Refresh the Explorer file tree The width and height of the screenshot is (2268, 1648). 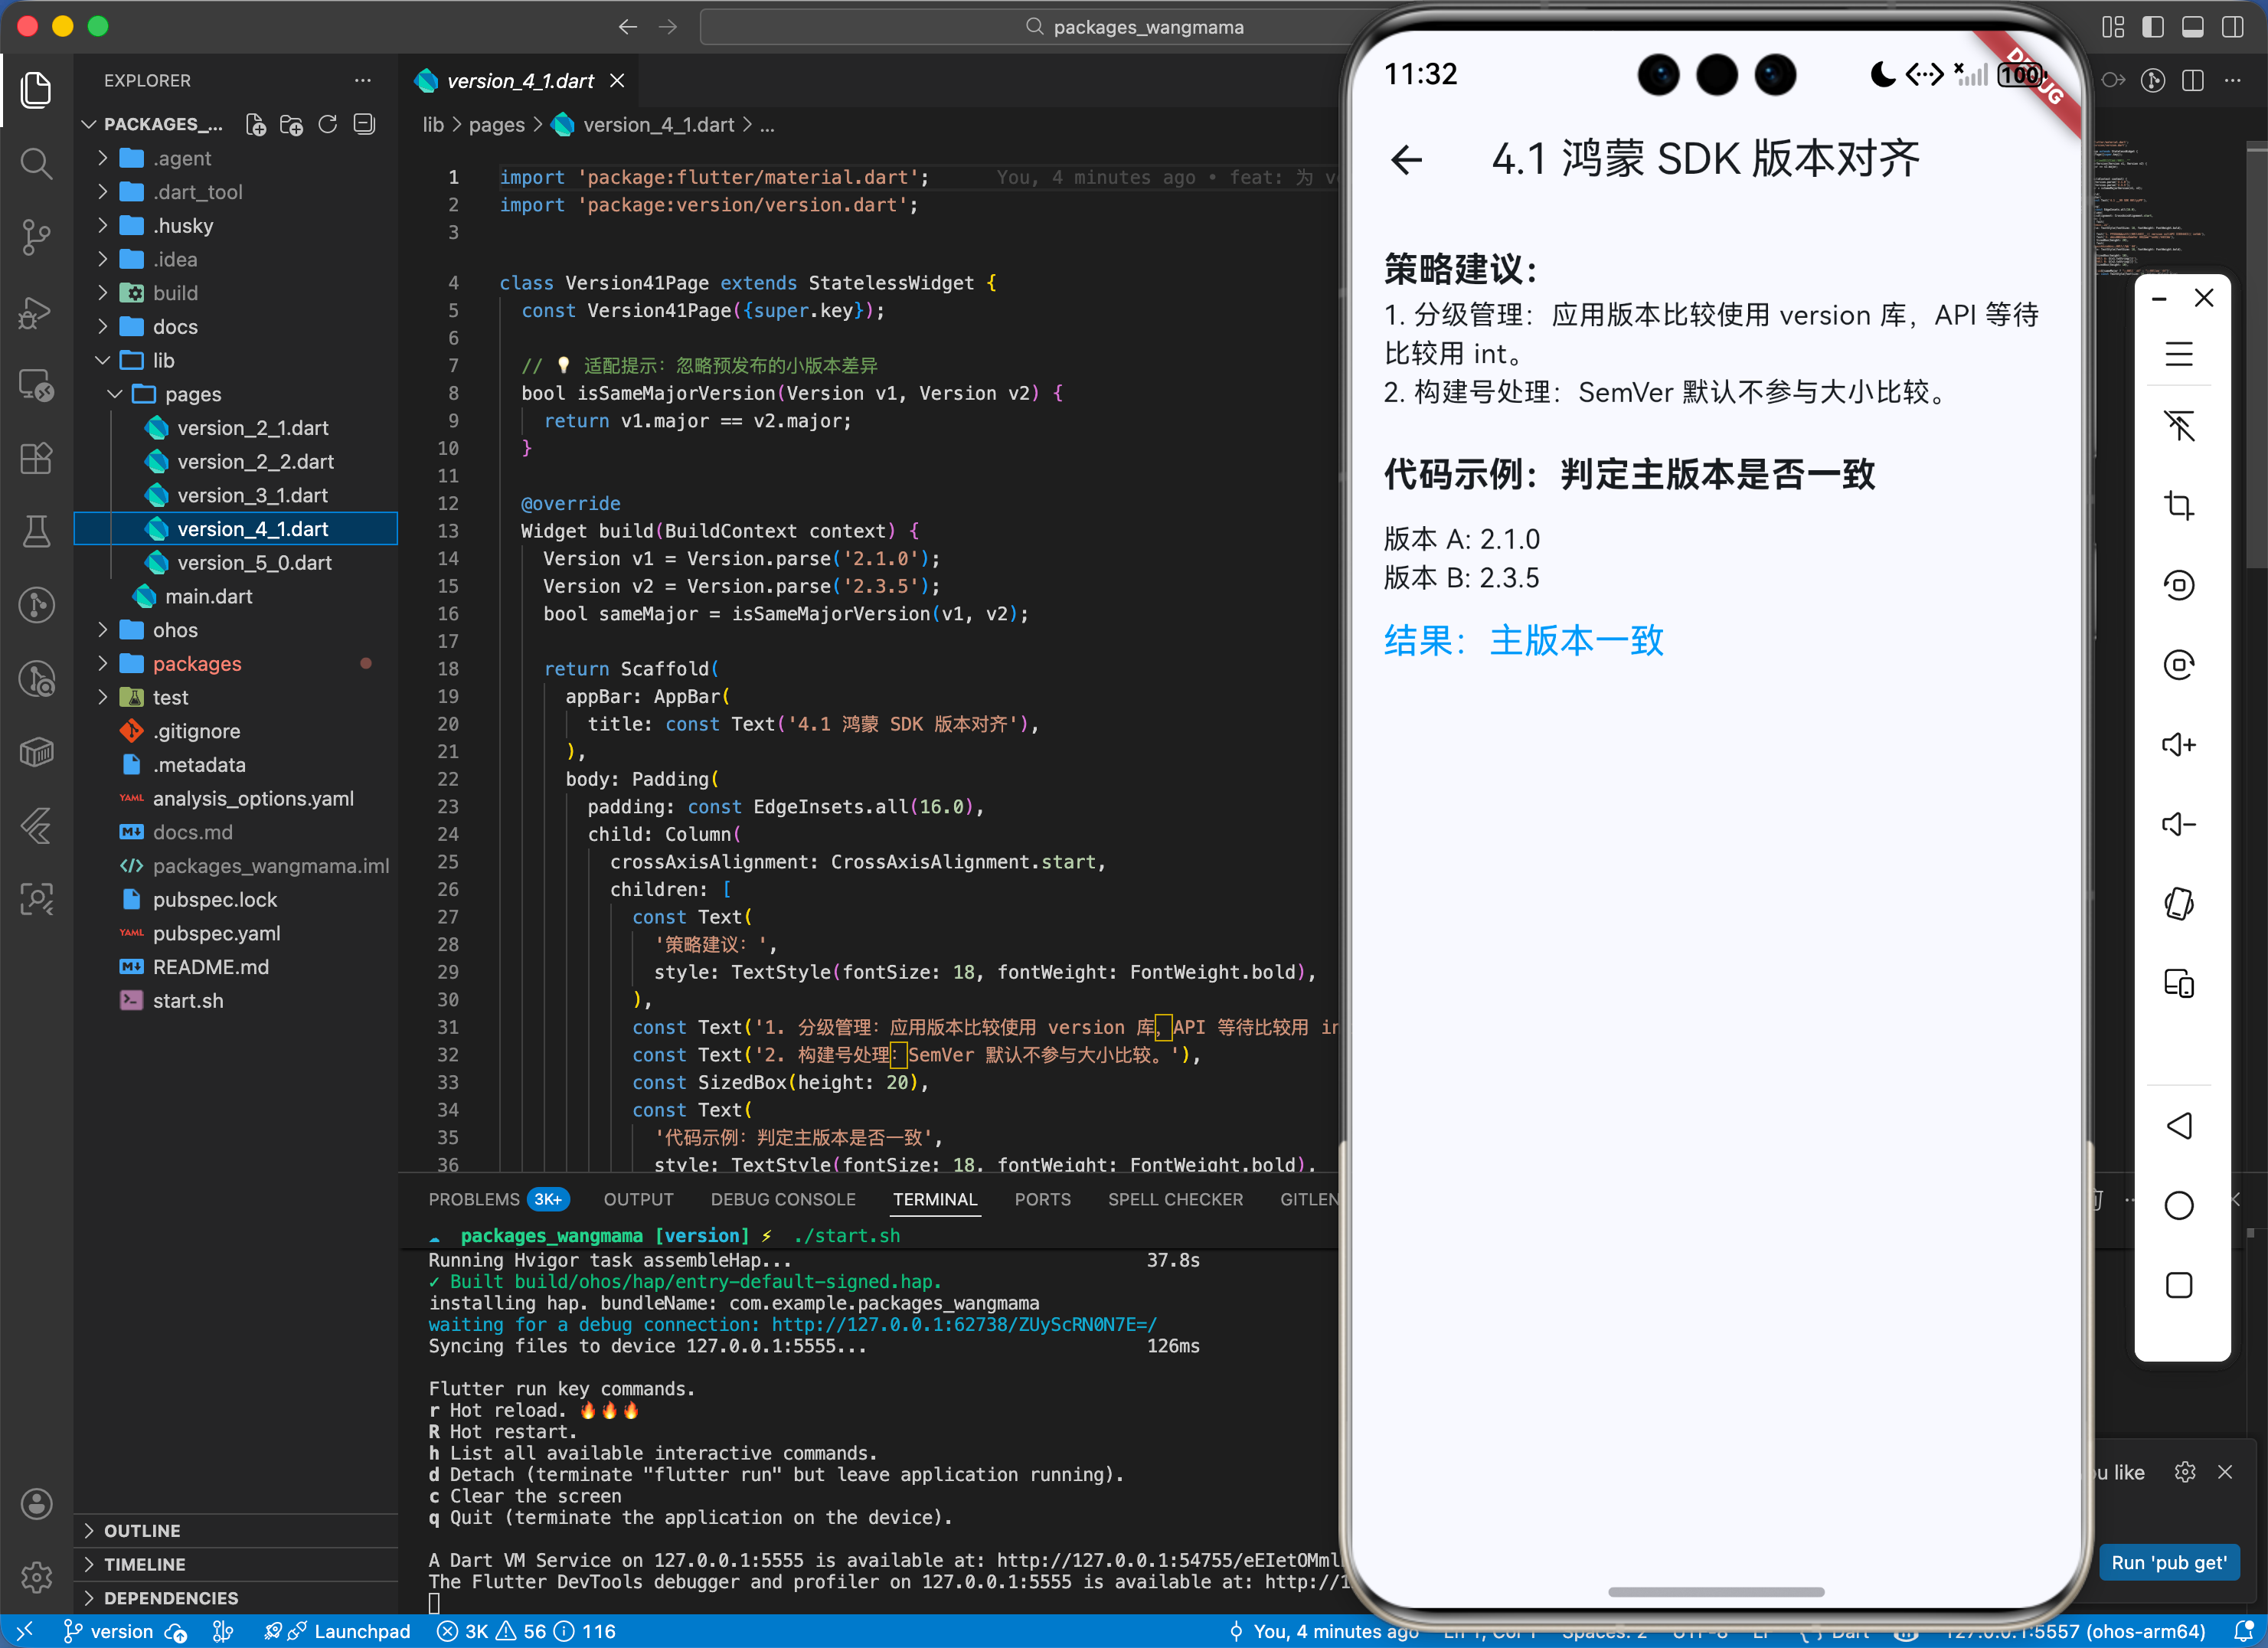(x=328, y=124)
